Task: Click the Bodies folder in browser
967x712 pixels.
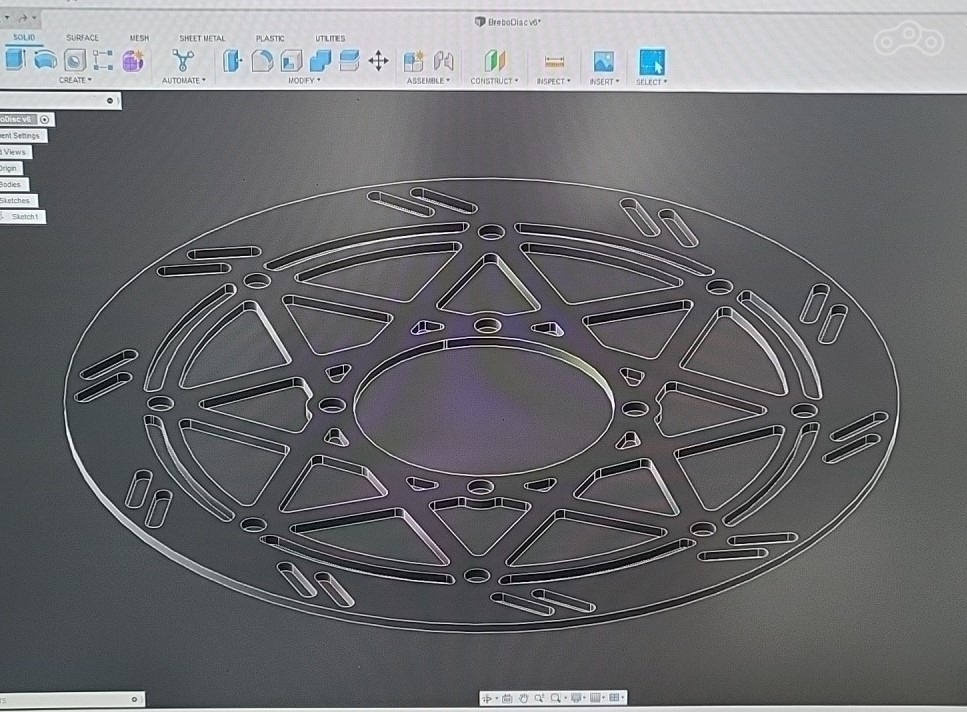Action: click(10, 185)
